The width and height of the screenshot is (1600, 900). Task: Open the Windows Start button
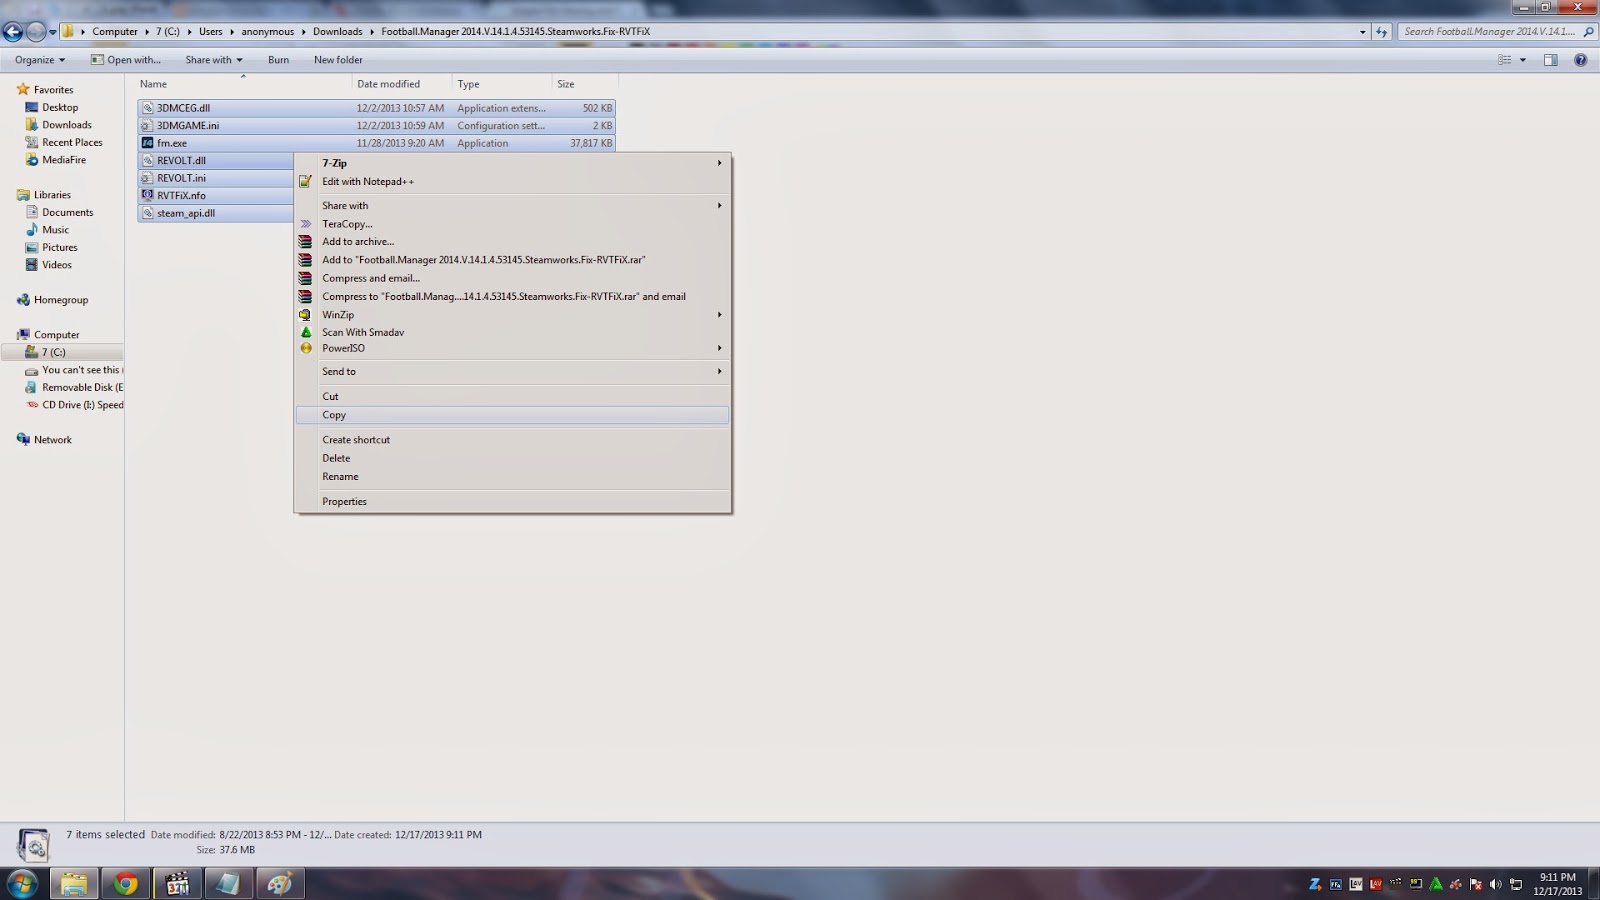coord(22,884)
